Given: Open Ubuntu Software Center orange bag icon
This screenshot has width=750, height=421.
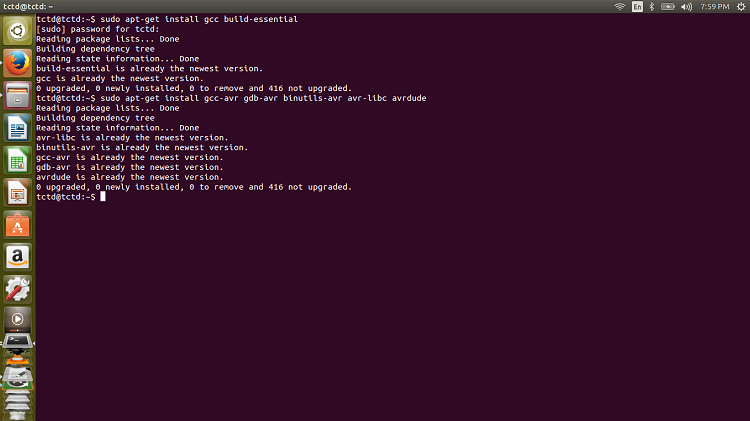Looking at the screenshot, I should coord(17,225).
